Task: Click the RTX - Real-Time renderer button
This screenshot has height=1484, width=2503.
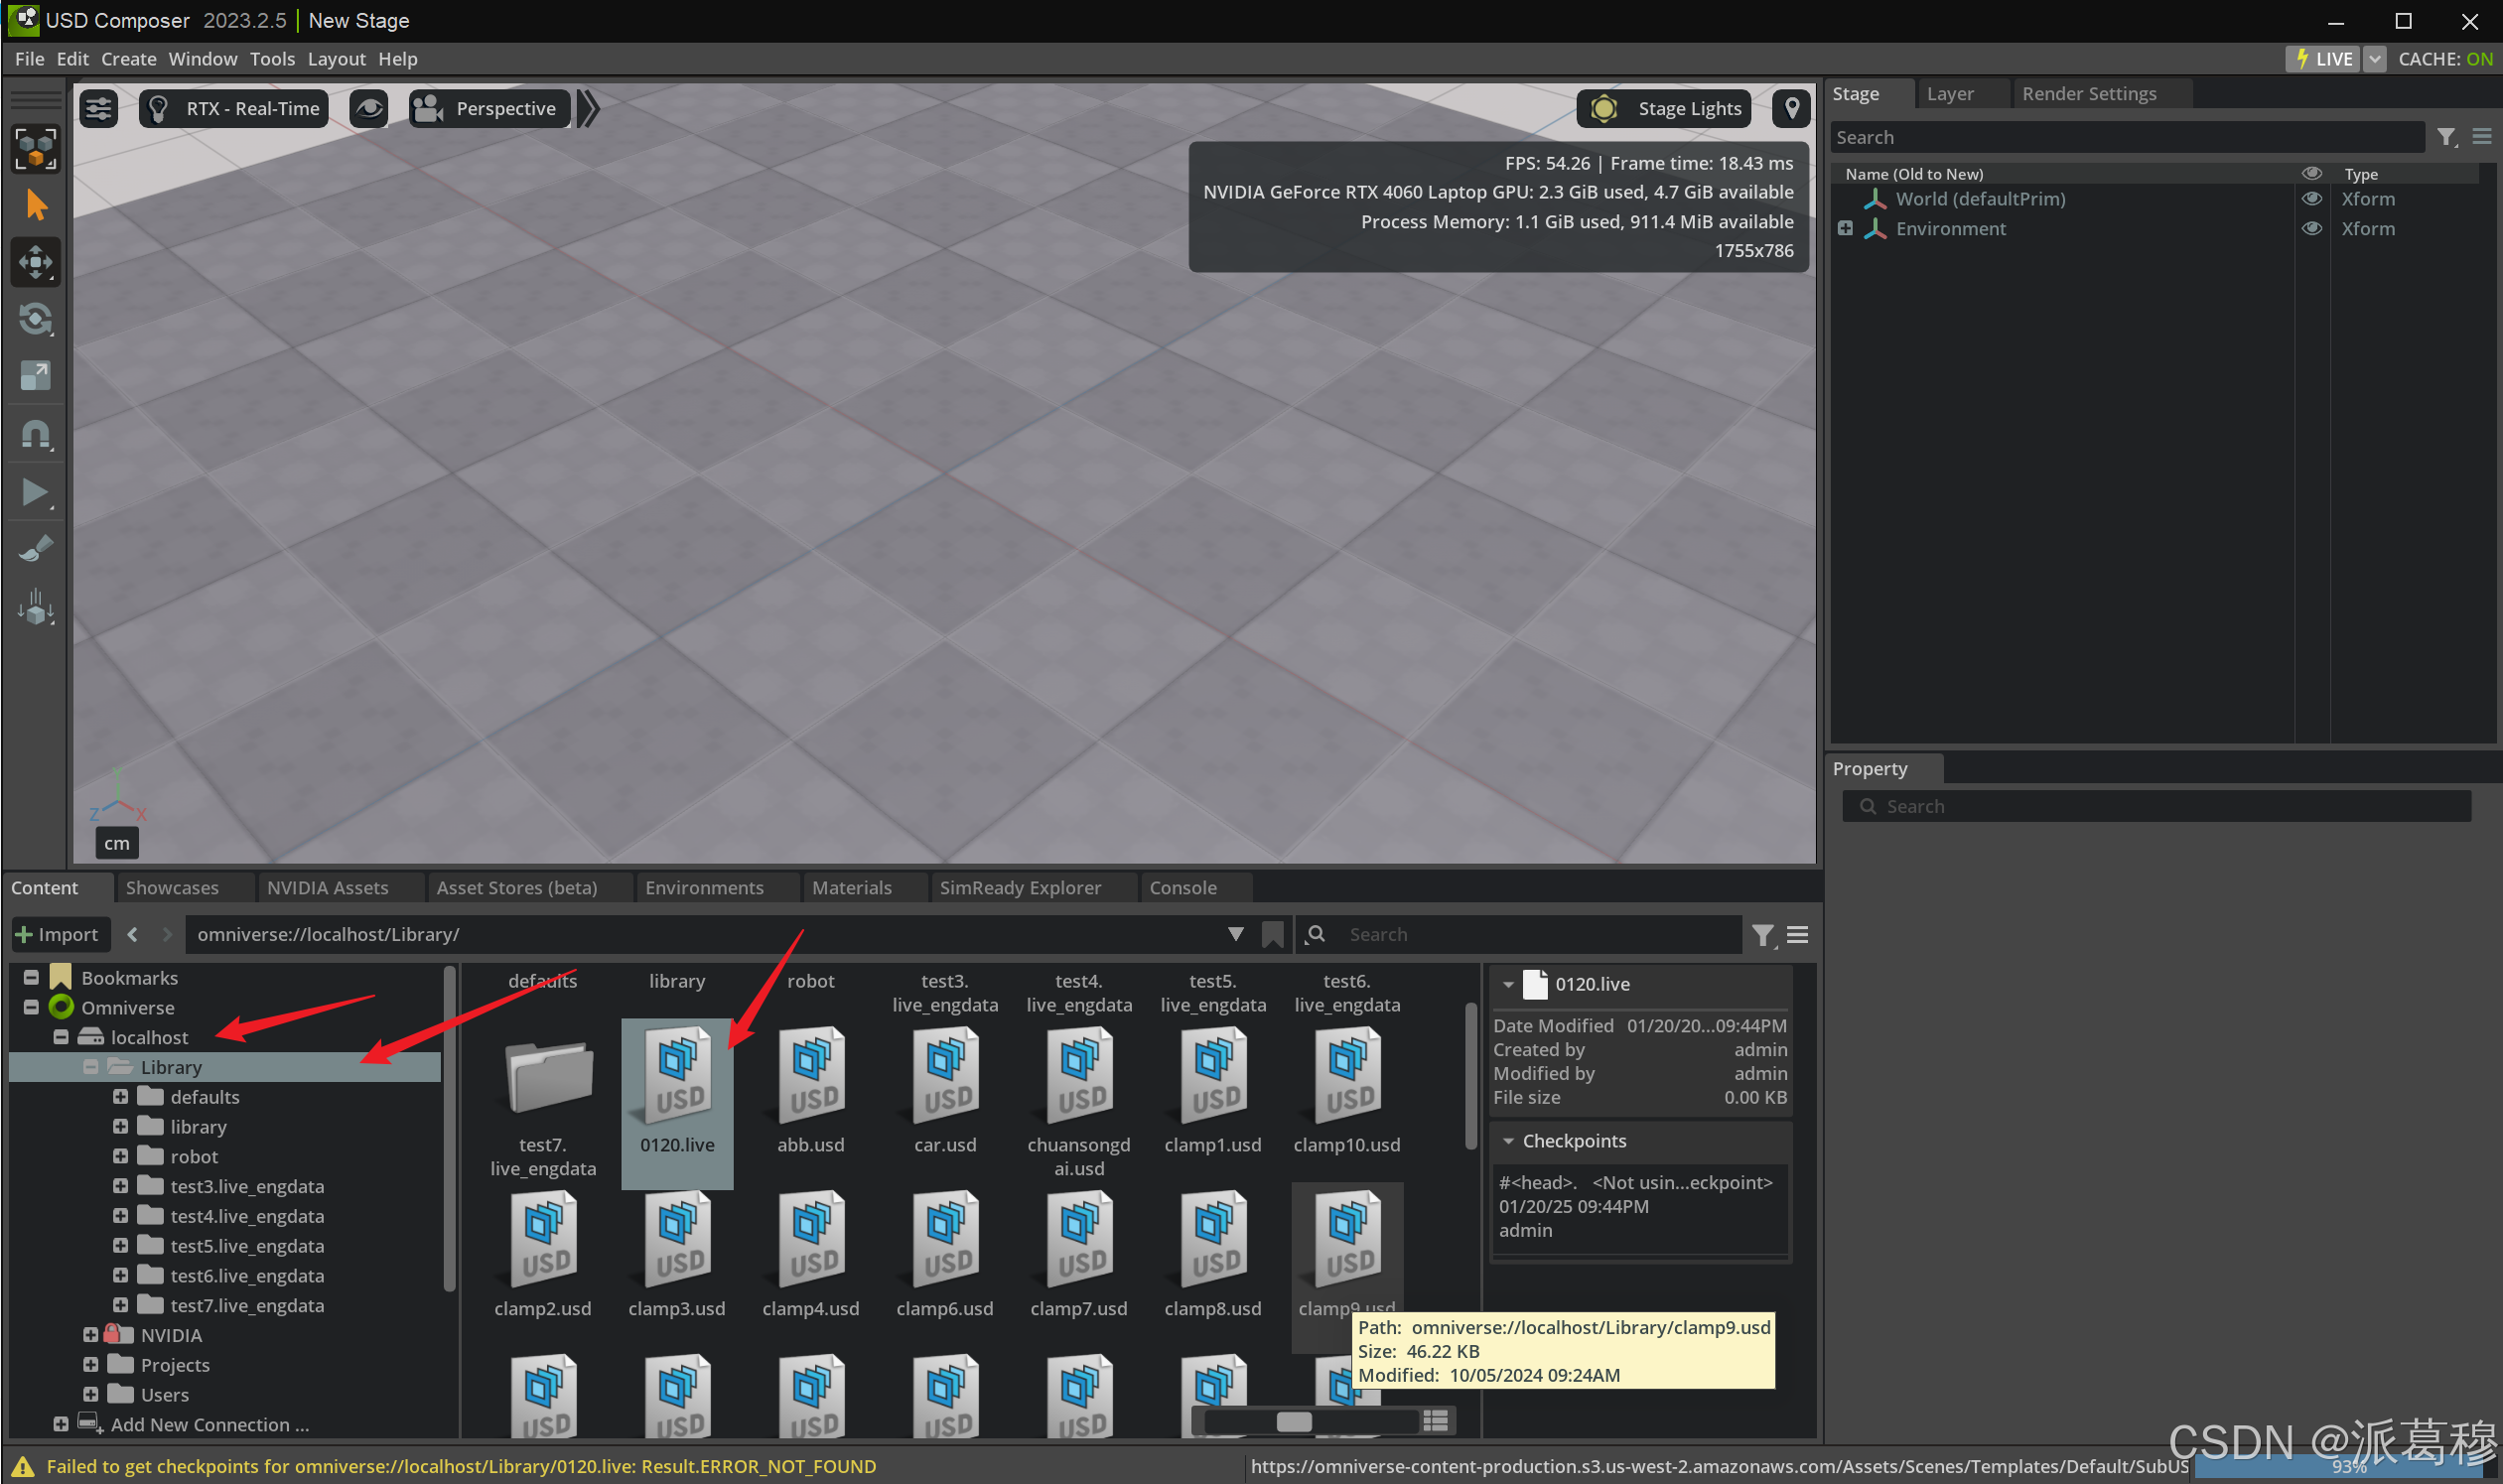Action: [233, 108]
